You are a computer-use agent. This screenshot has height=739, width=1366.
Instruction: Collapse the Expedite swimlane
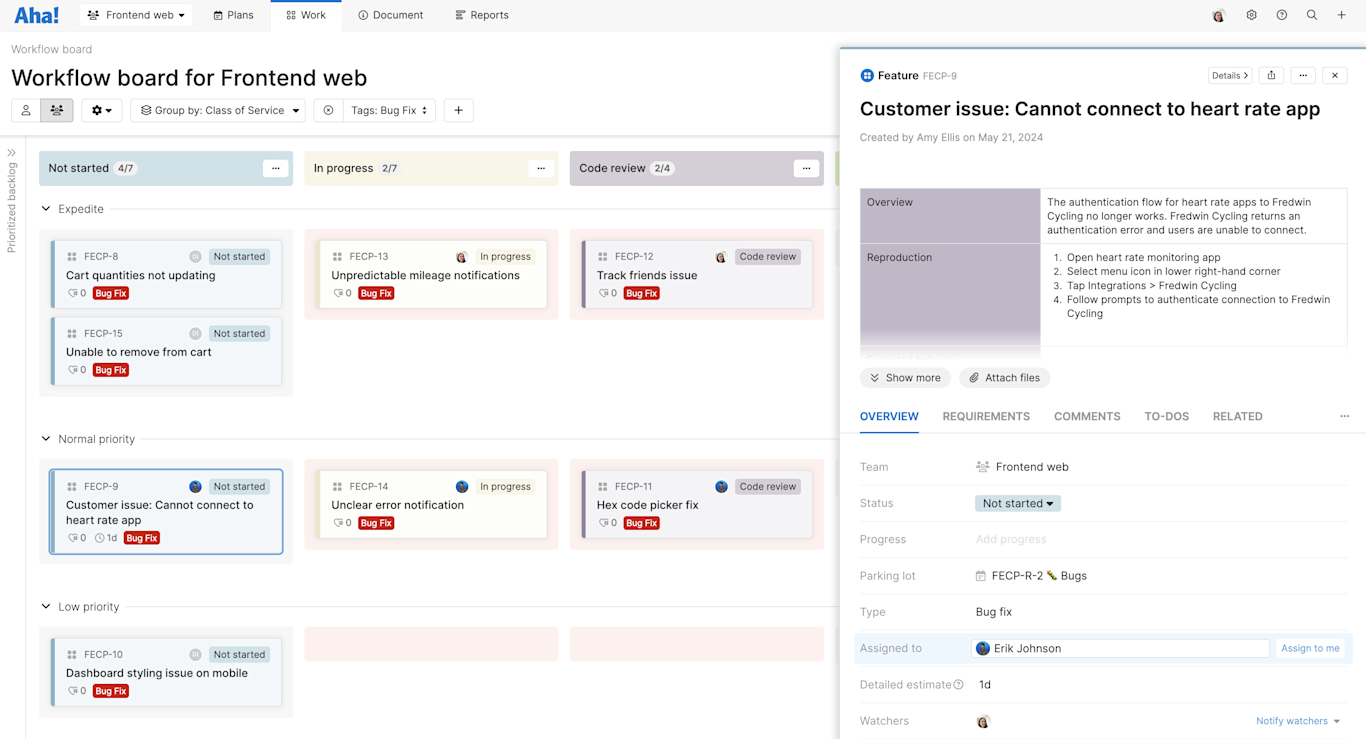44,209
